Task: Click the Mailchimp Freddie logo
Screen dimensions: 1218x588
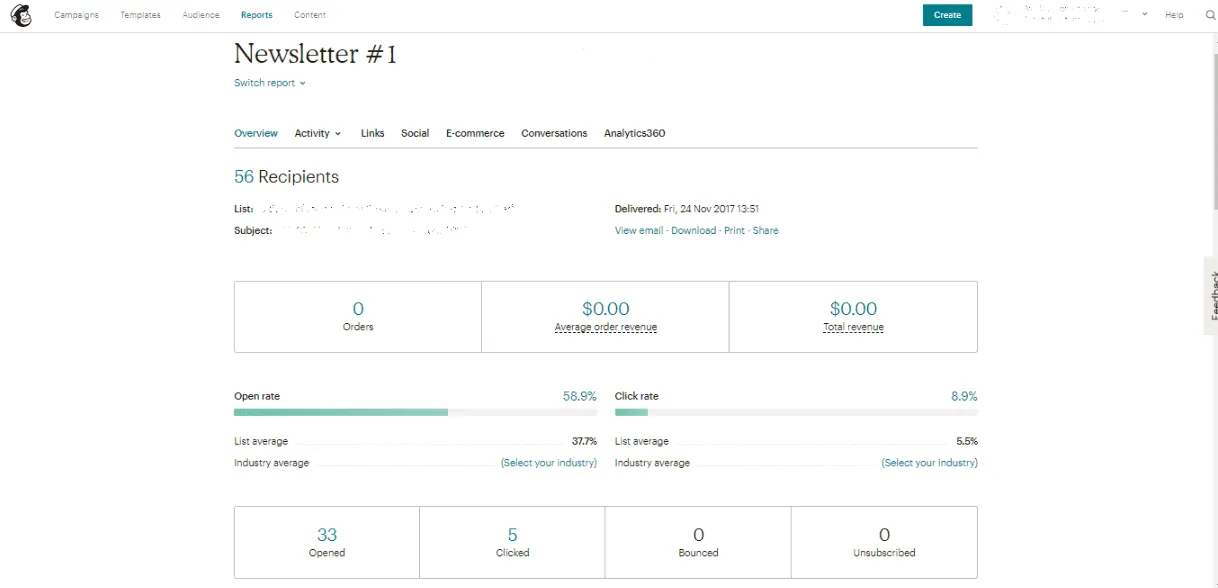Action: (21, 15)
